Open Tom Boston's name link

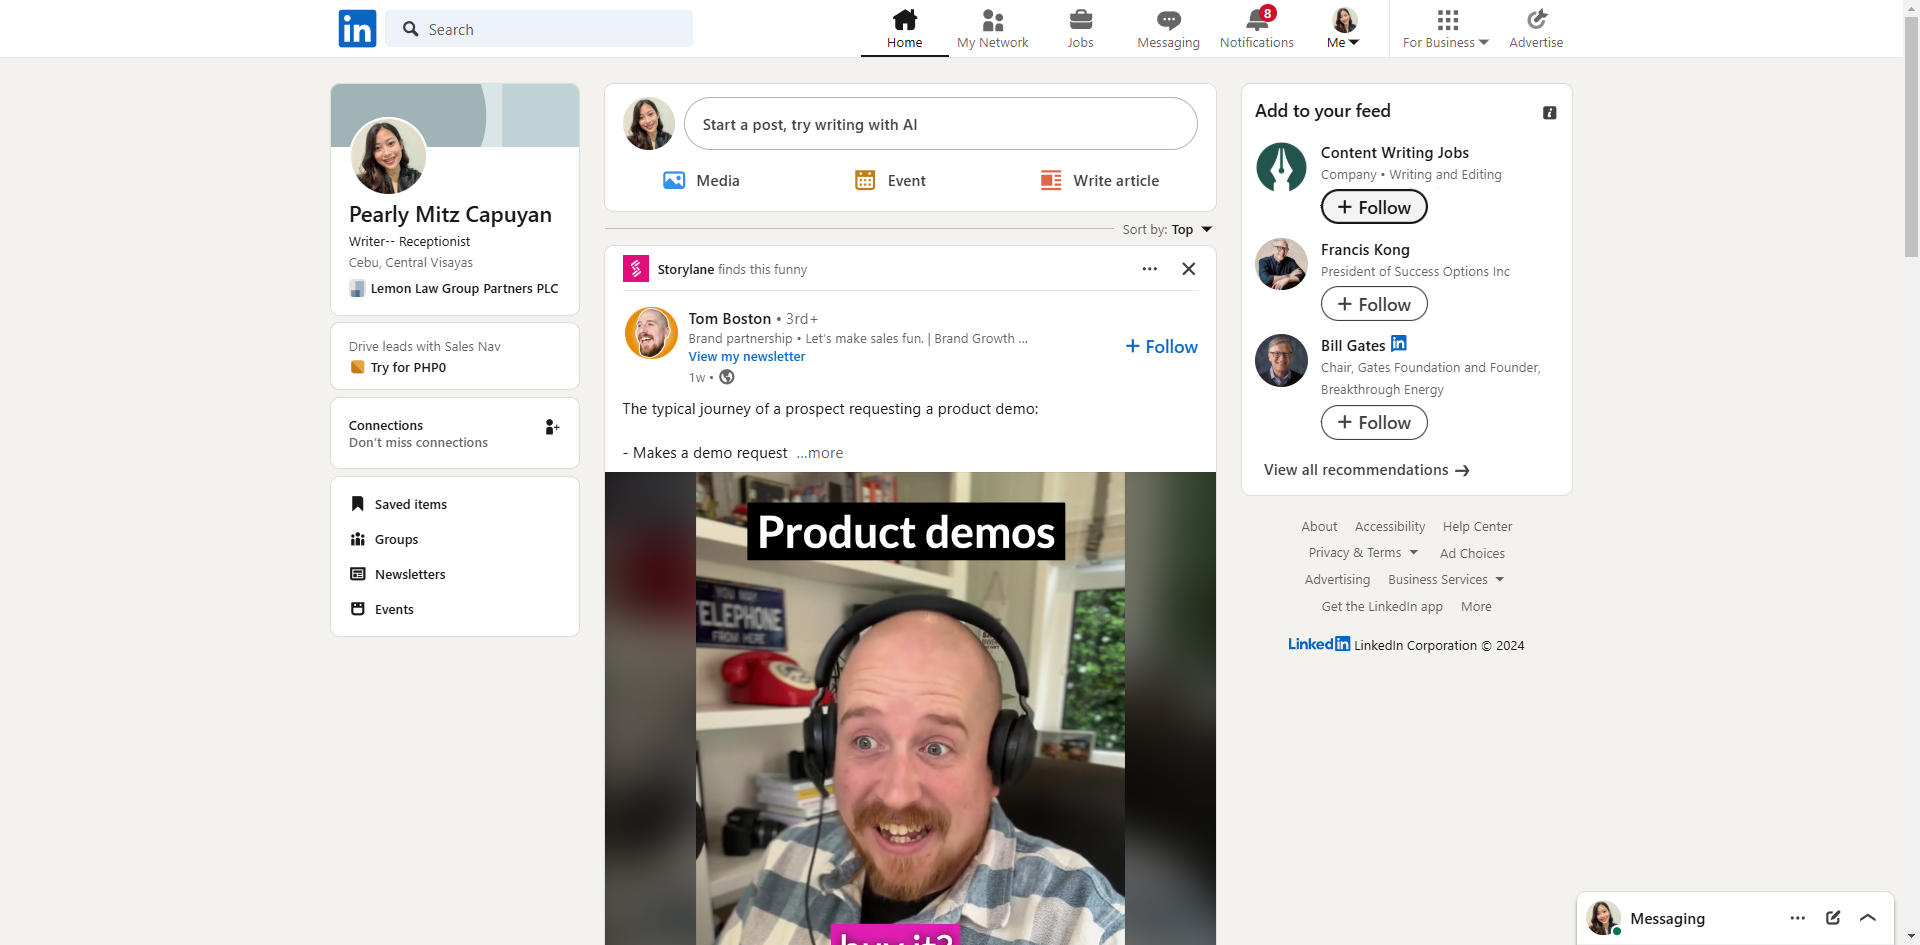point(730,319)
